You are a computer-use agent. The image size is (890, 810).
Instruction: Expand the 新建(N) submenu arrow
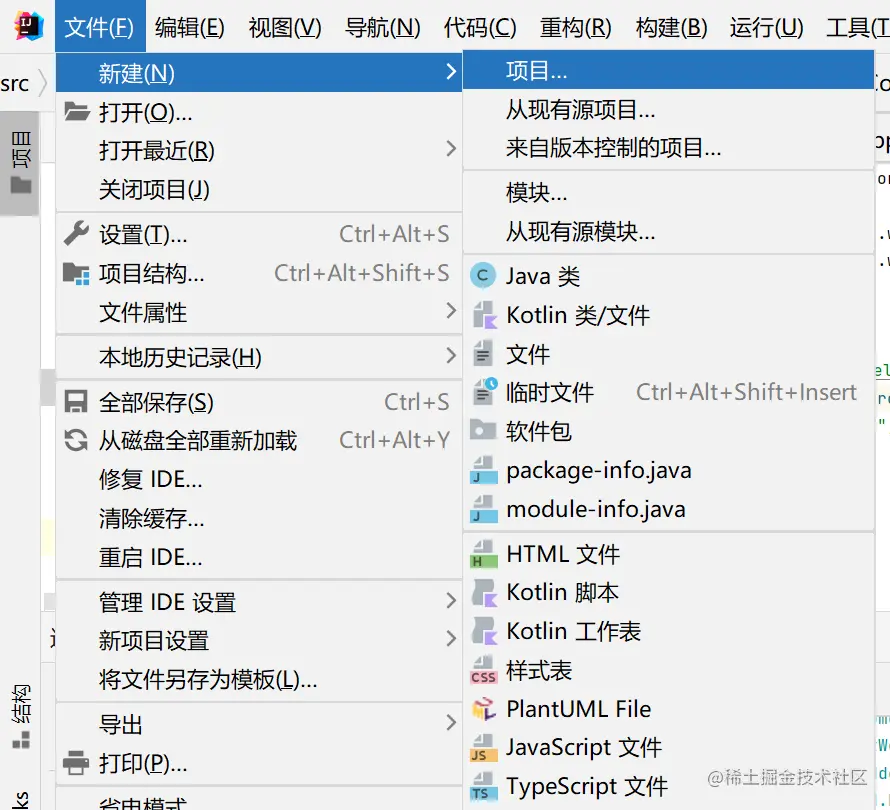pos(451,72)
